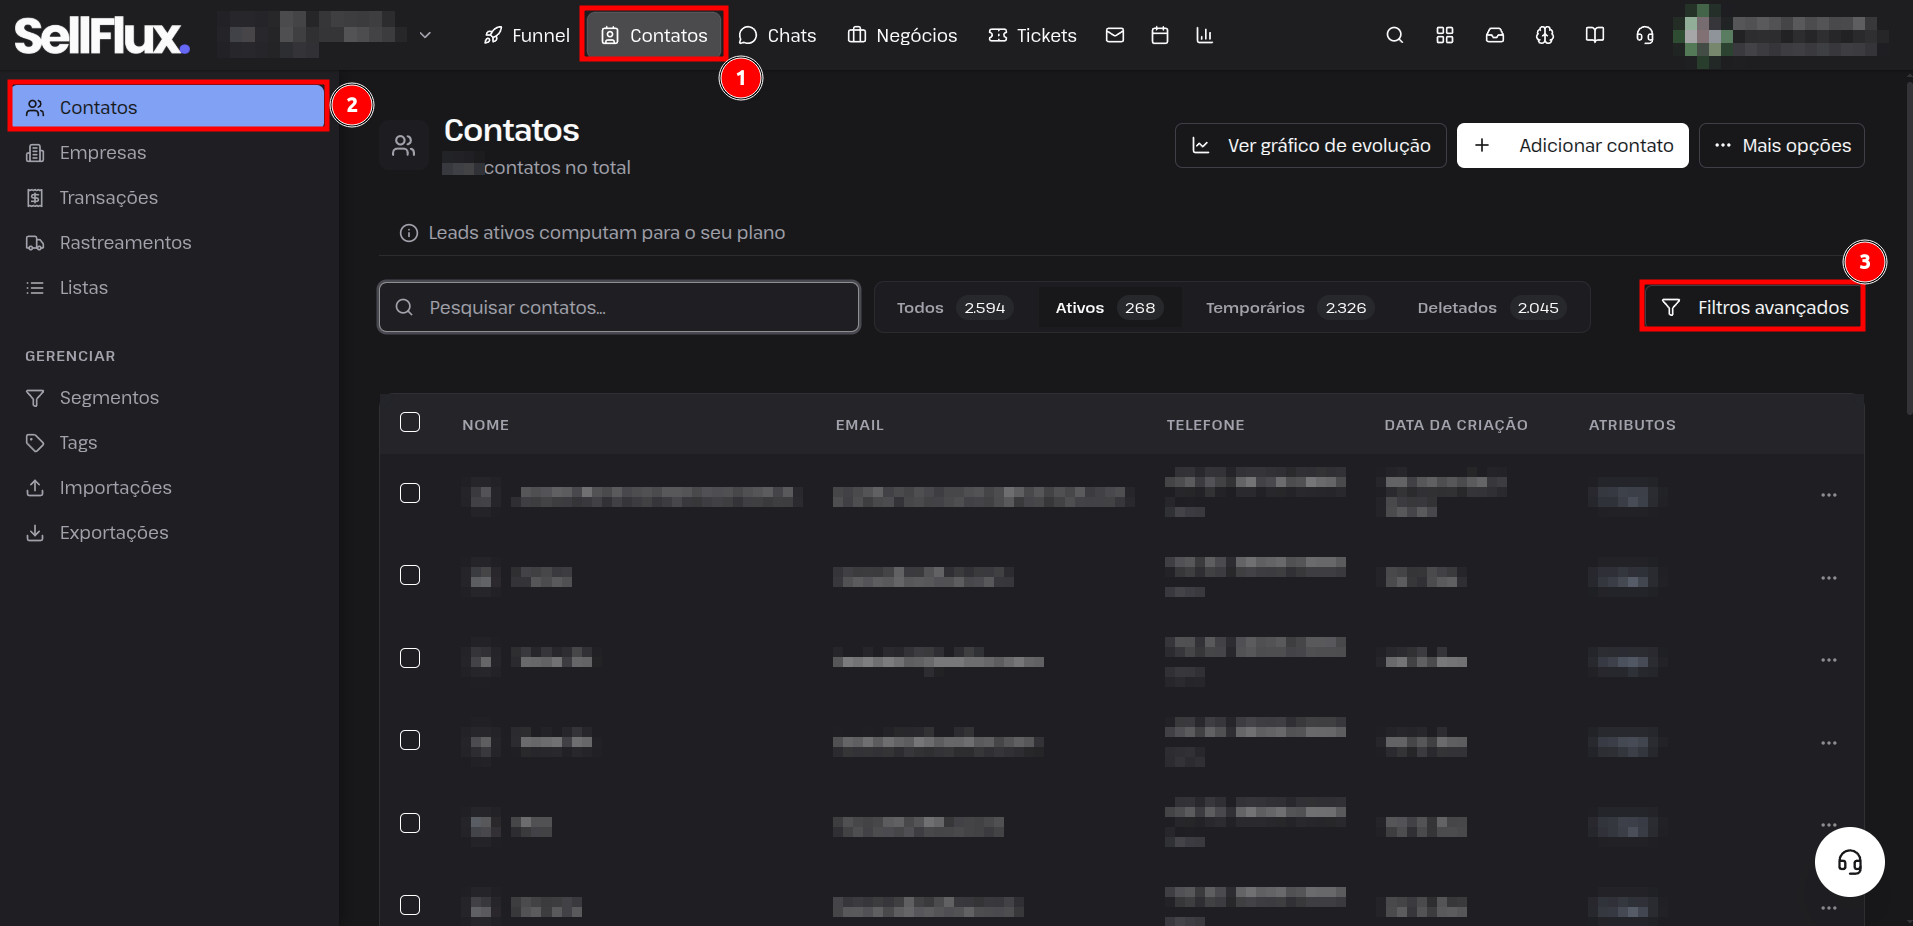The image size is (1913, 926).
Task: Open the first row three-dots actions menu
Action: 1828,495
